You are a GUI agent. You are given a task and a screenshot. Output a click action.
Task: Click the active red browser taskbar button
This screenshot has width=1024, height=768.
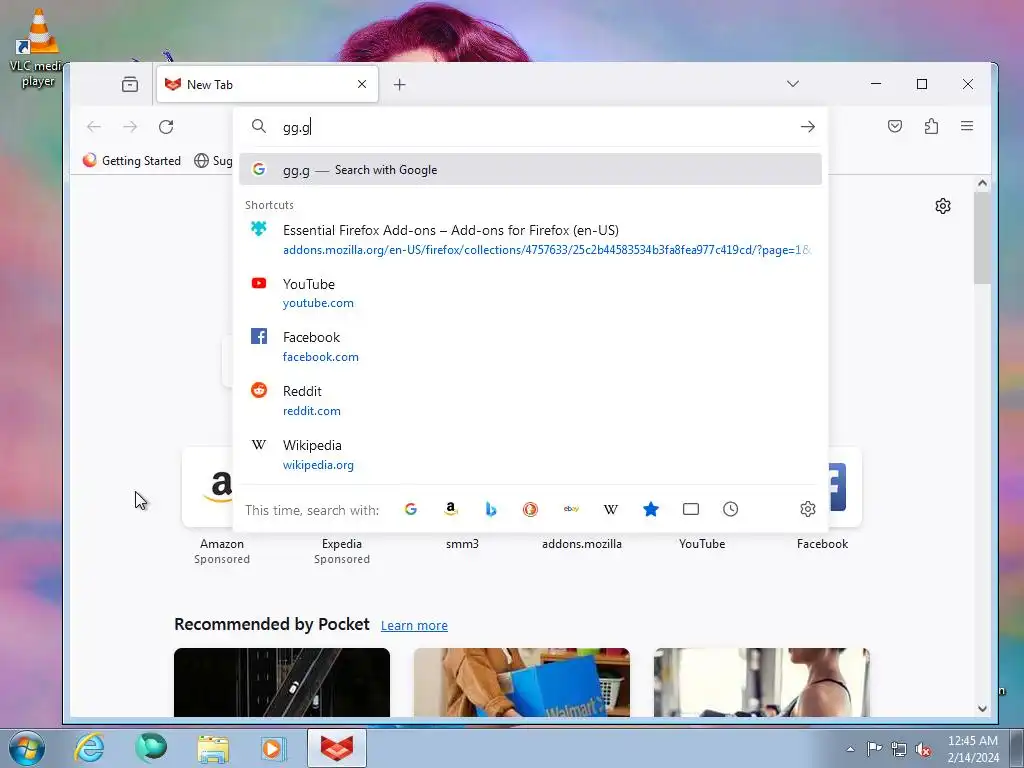(x=337, y=748)
